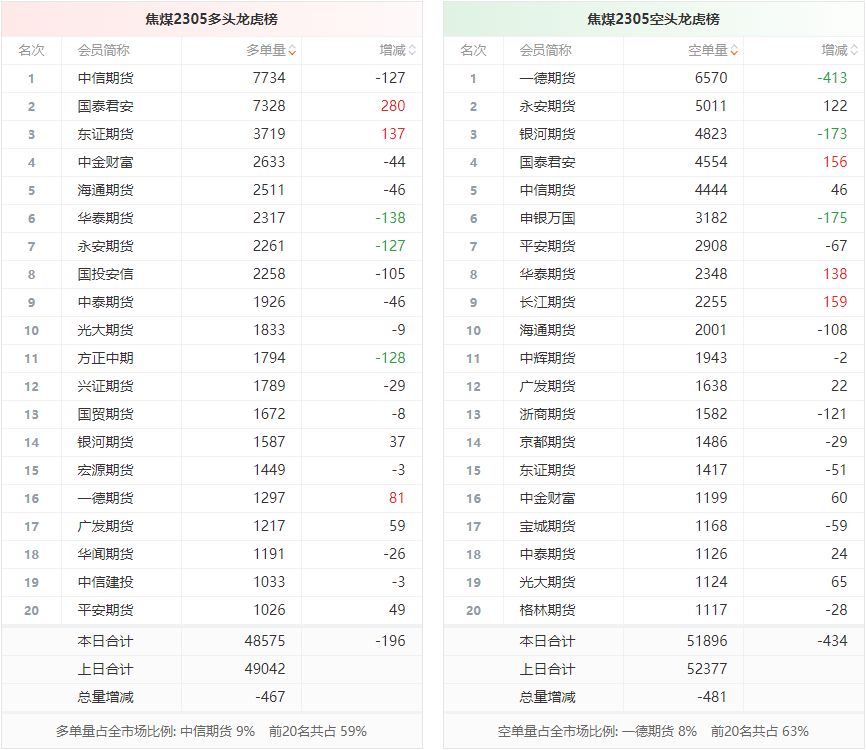Select the 焦煤2305多头龙虎榜 title bar
This screenshot has height=750, width=866.
[211, 19]
